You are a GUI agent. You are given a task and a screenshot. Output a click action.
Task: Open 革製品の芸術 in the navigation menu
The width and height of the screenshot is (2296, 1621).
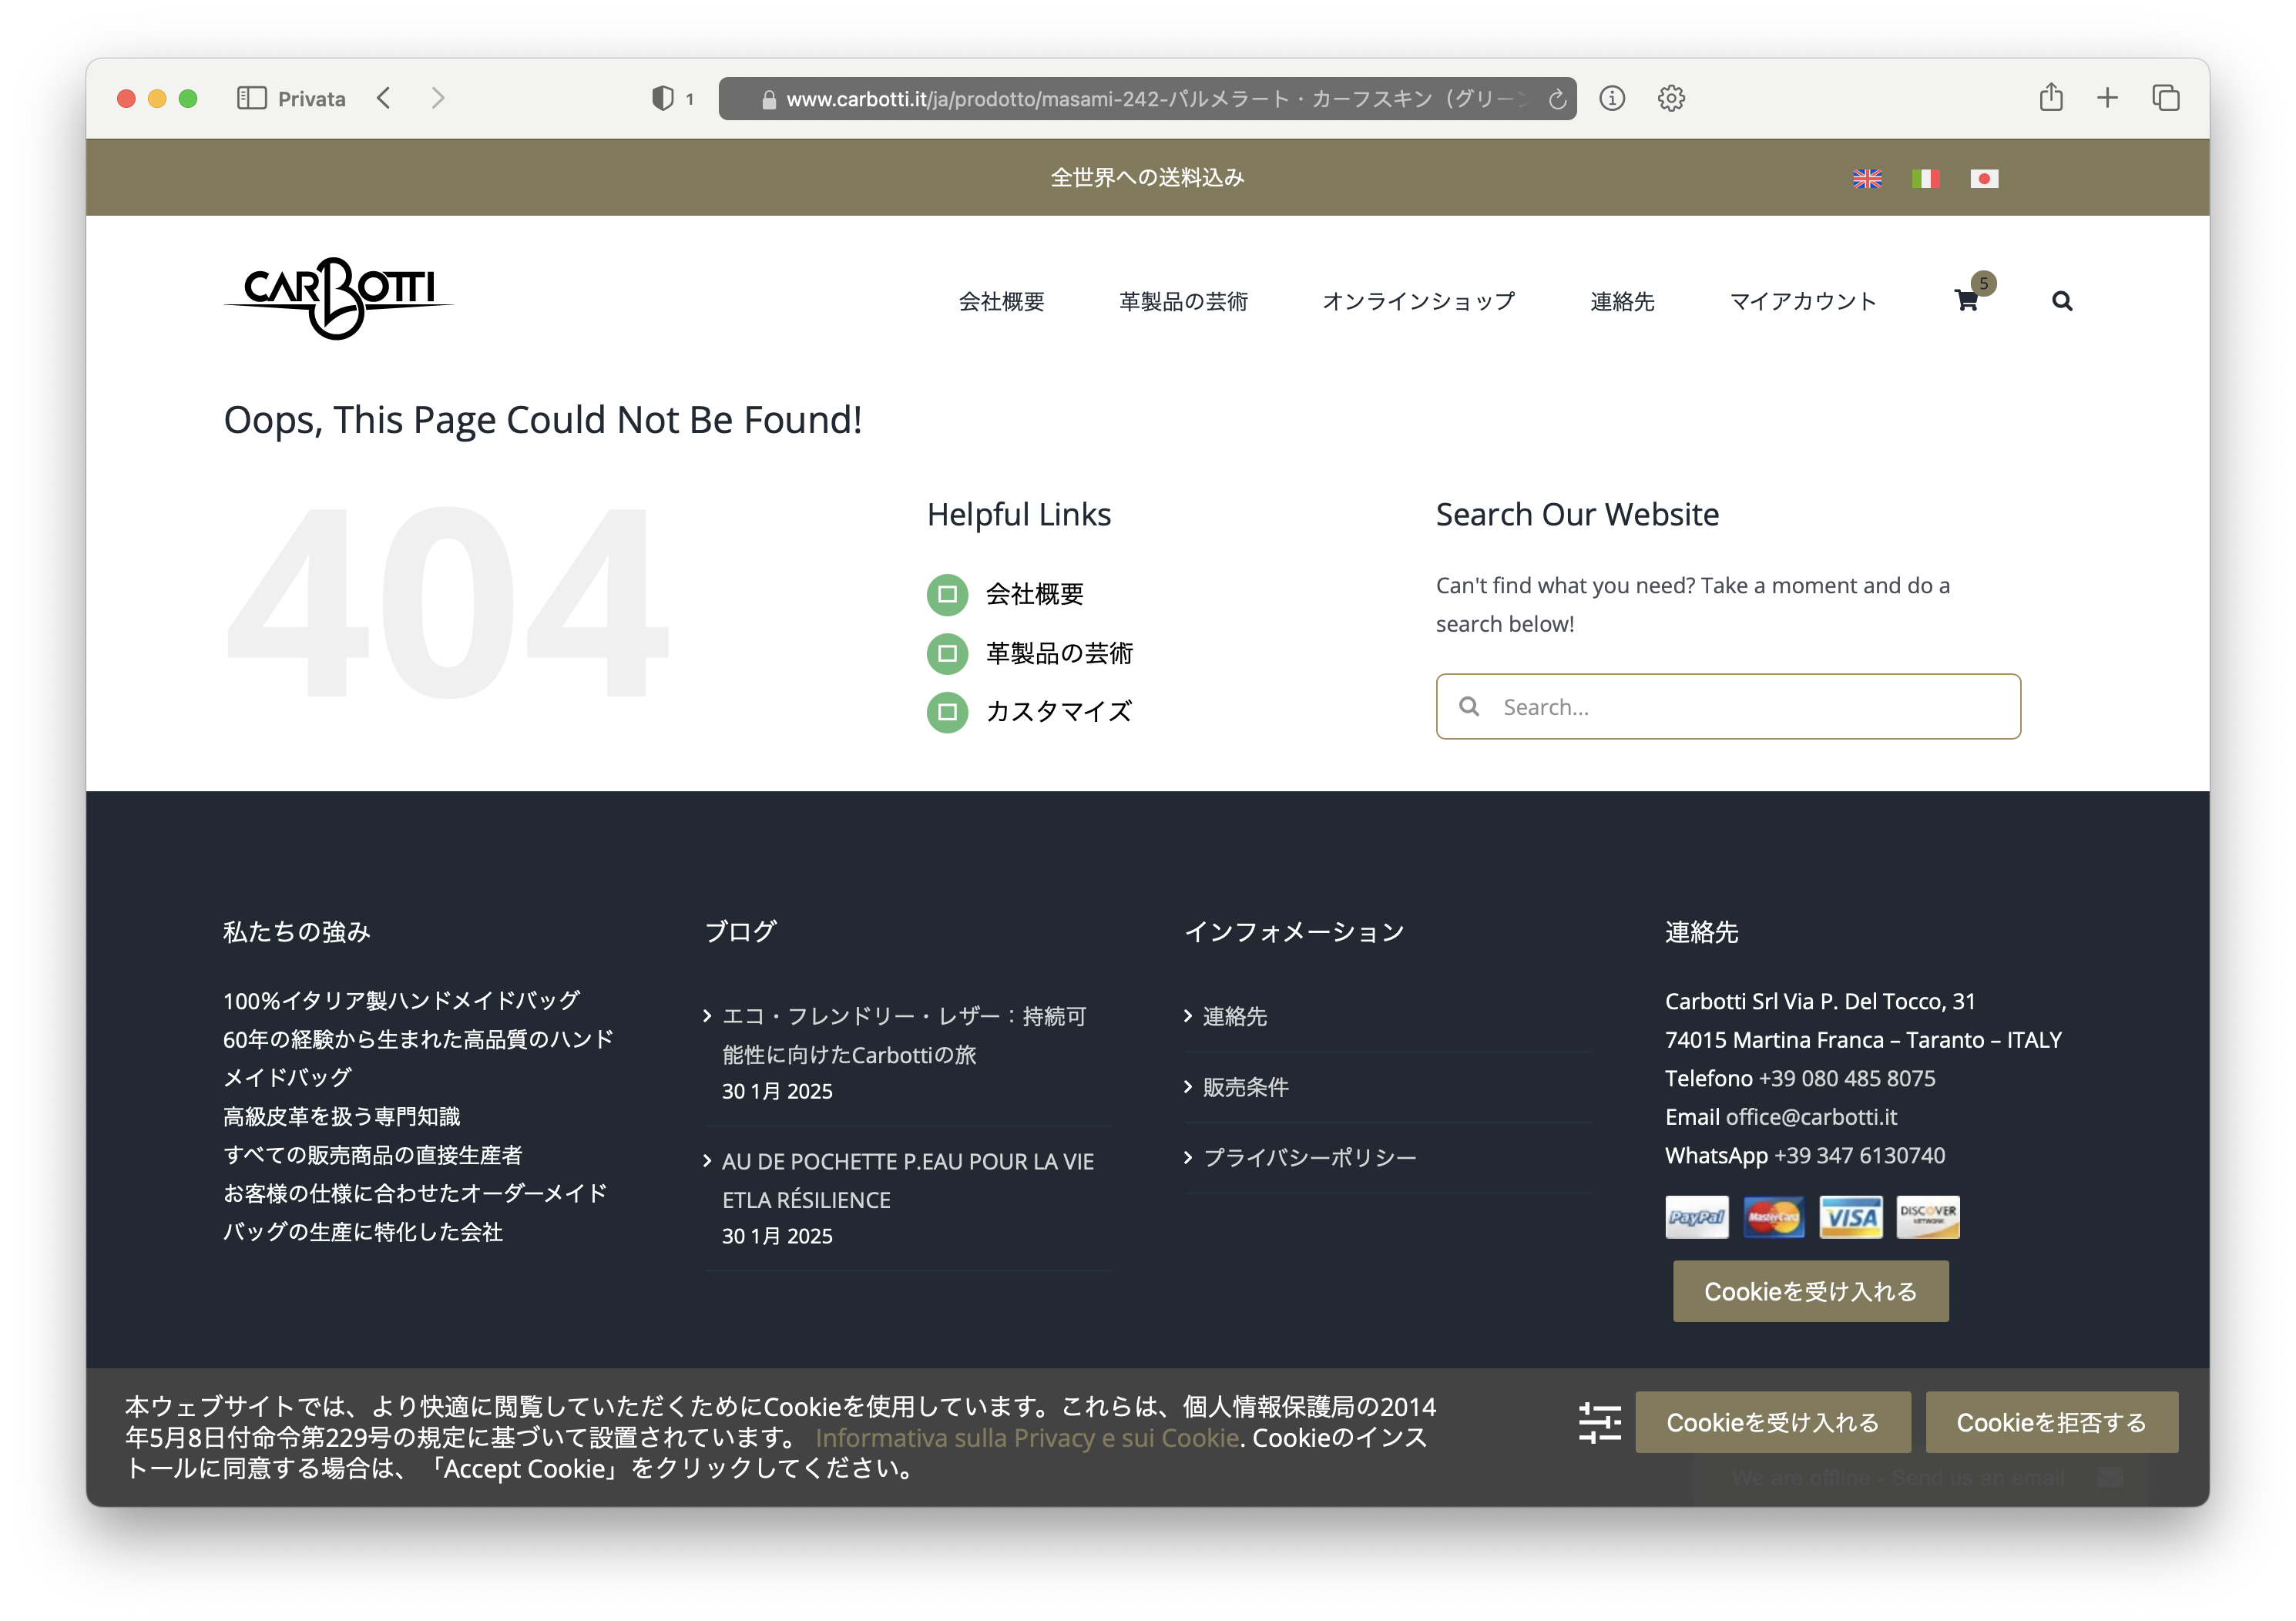[x=1183, y=301]
